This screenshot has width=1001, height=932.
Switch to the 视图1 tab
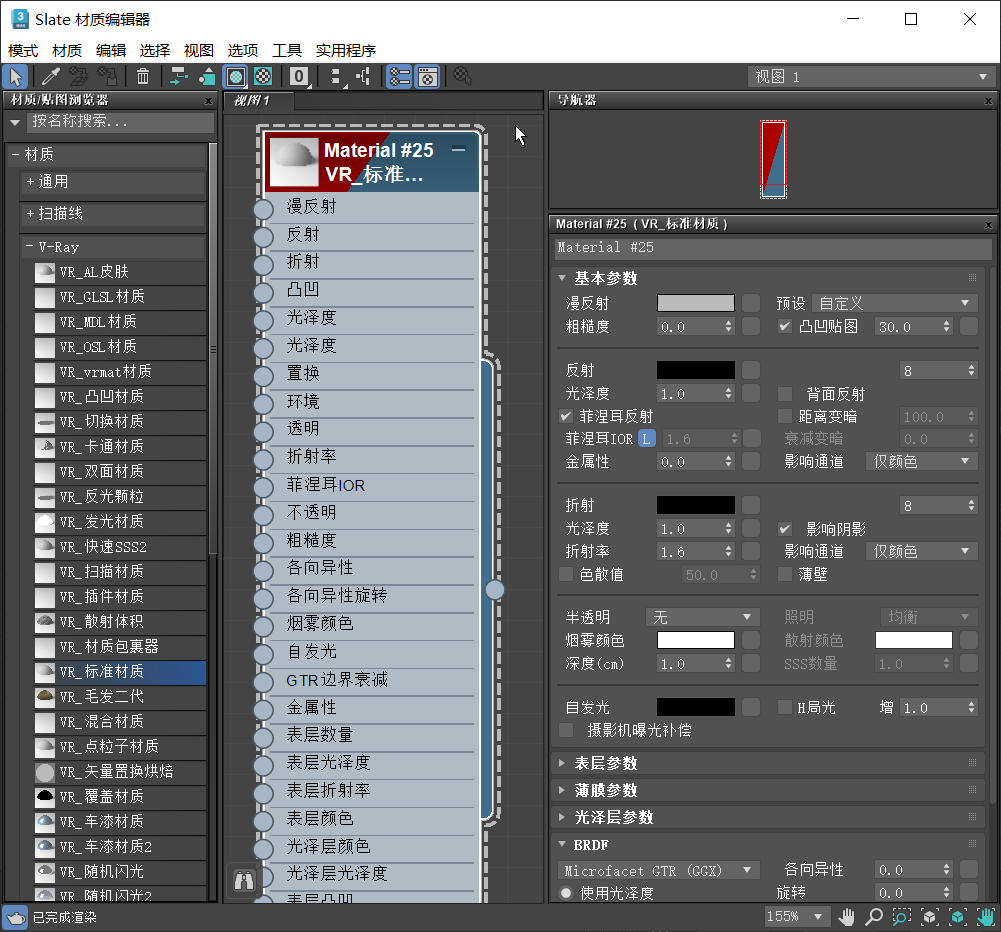click(258, 101)
